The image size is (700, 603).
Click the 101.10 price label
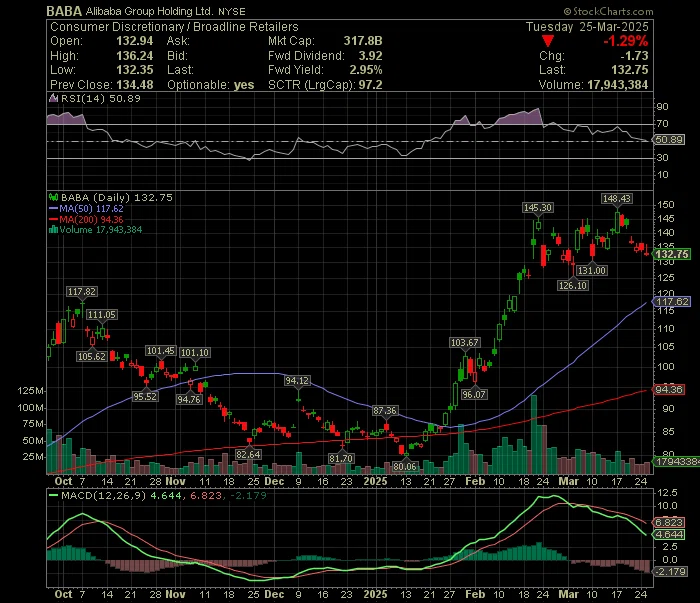[x=195, y=353]
